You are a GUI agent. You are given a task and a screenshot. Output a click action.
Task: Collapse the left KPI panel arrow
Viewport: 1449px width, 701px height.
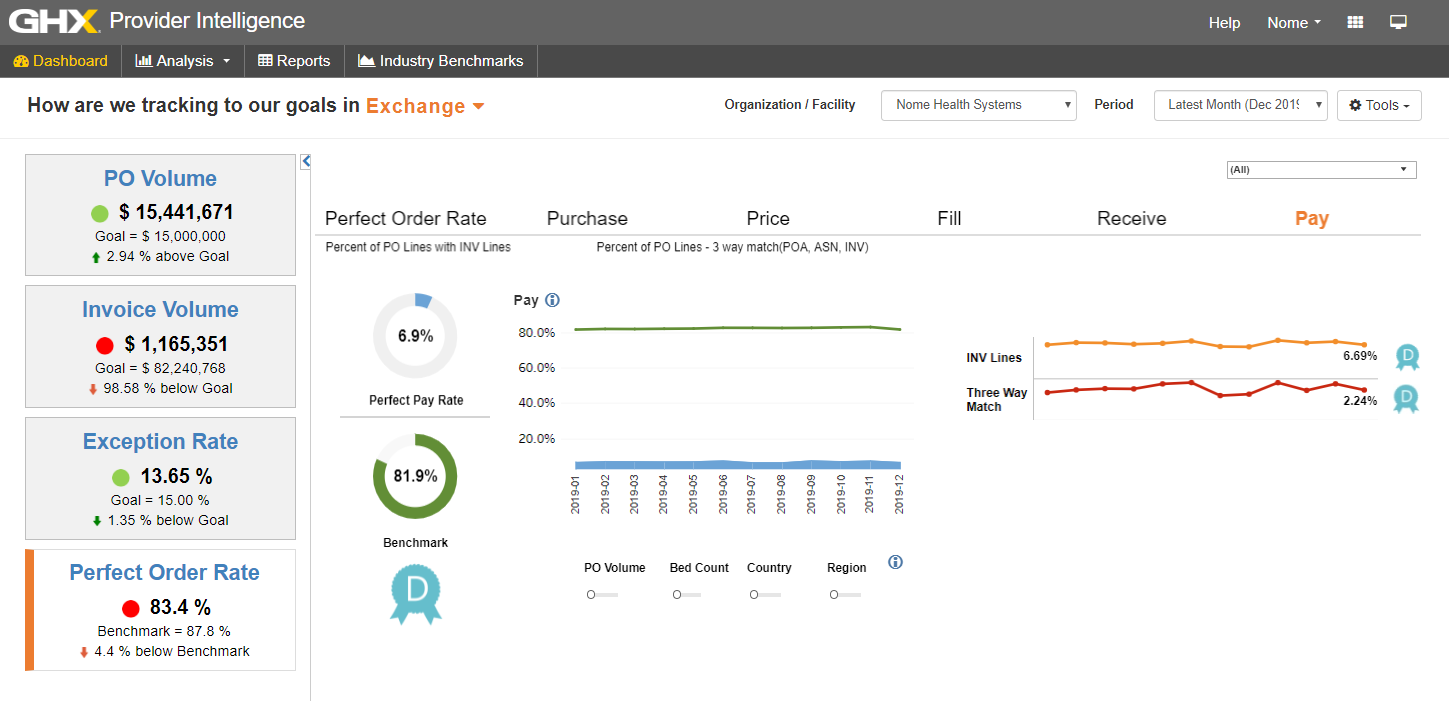click(x=306, y=161)
